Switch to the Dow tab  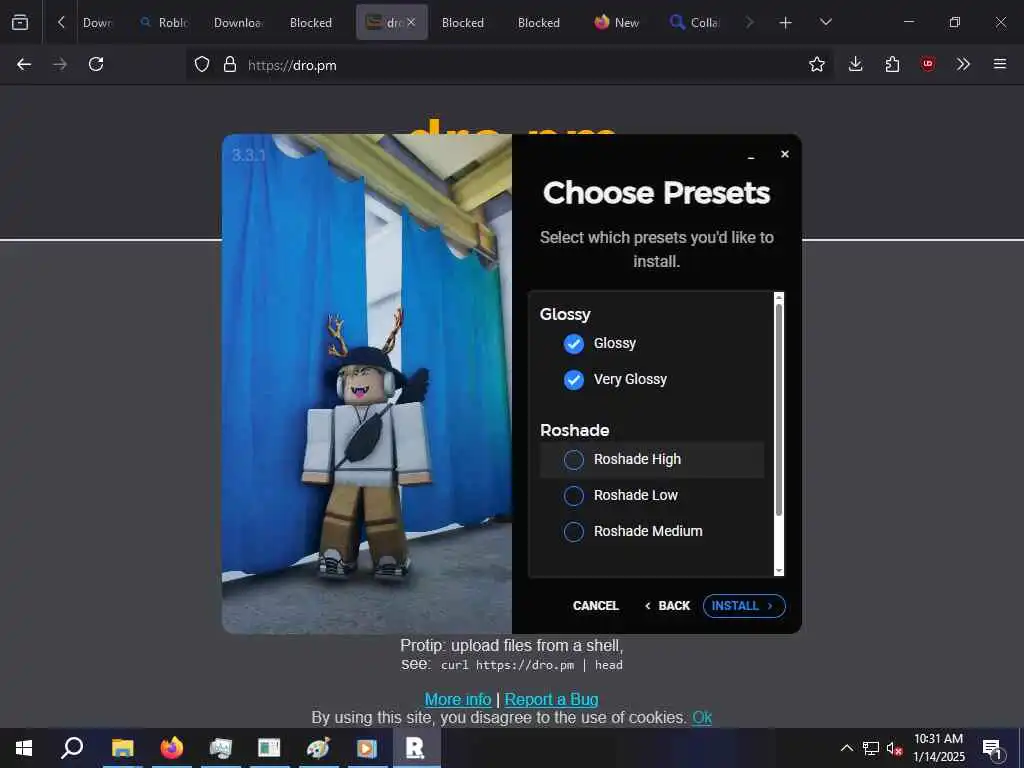tap(98, 22)
